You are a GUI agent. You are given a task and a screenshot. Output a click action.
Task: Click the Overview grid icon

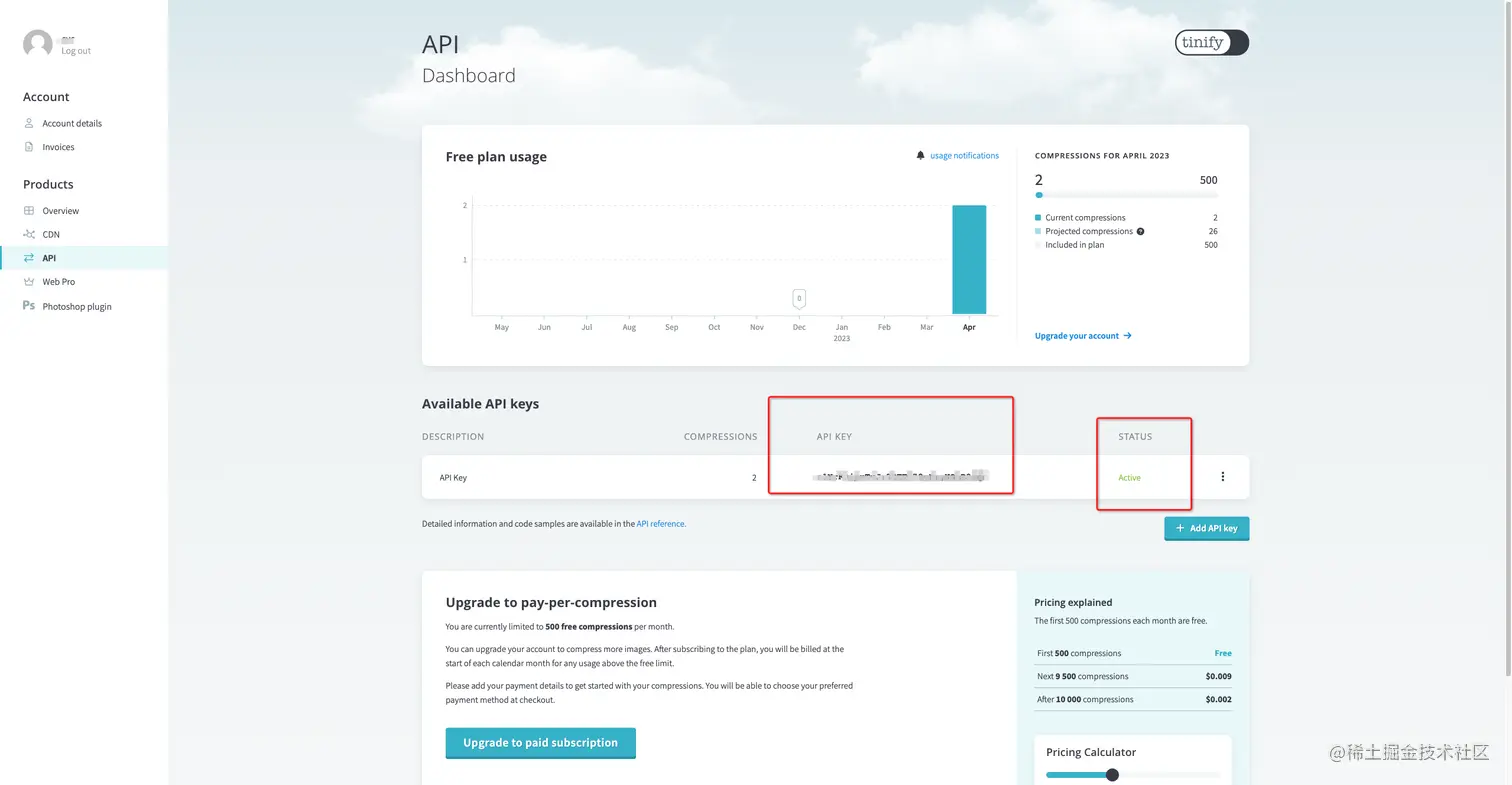pyautogui.click(x=29, y=211)
